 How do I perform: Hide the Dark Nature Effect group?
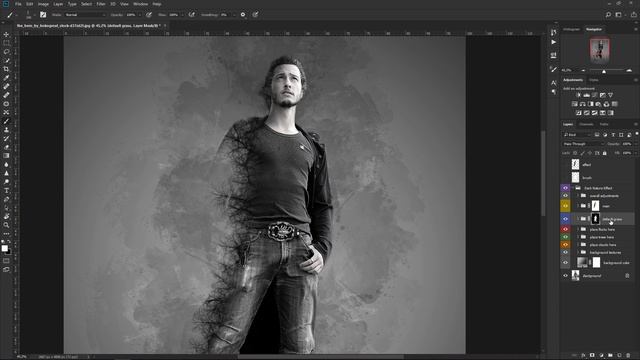point(565,188)
